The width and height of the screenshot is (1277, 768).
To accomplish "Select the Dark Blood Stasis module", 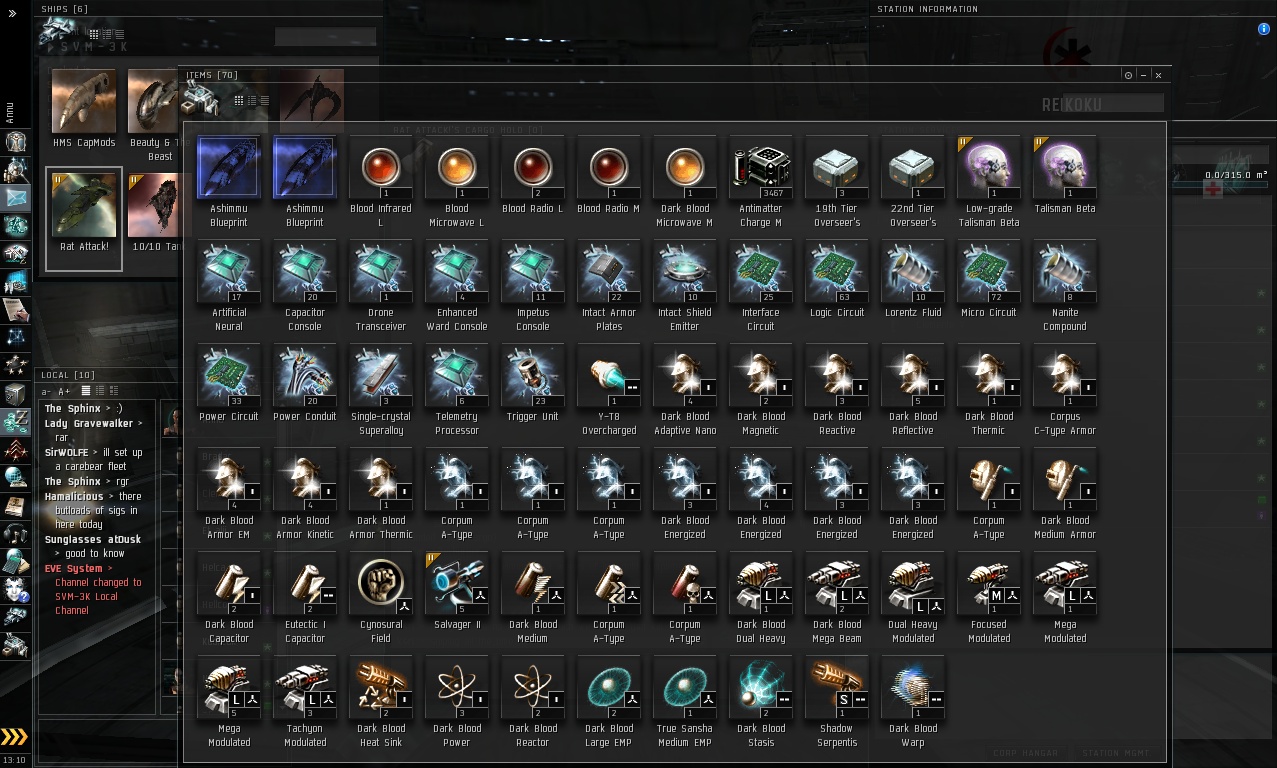I will point(761,702).
